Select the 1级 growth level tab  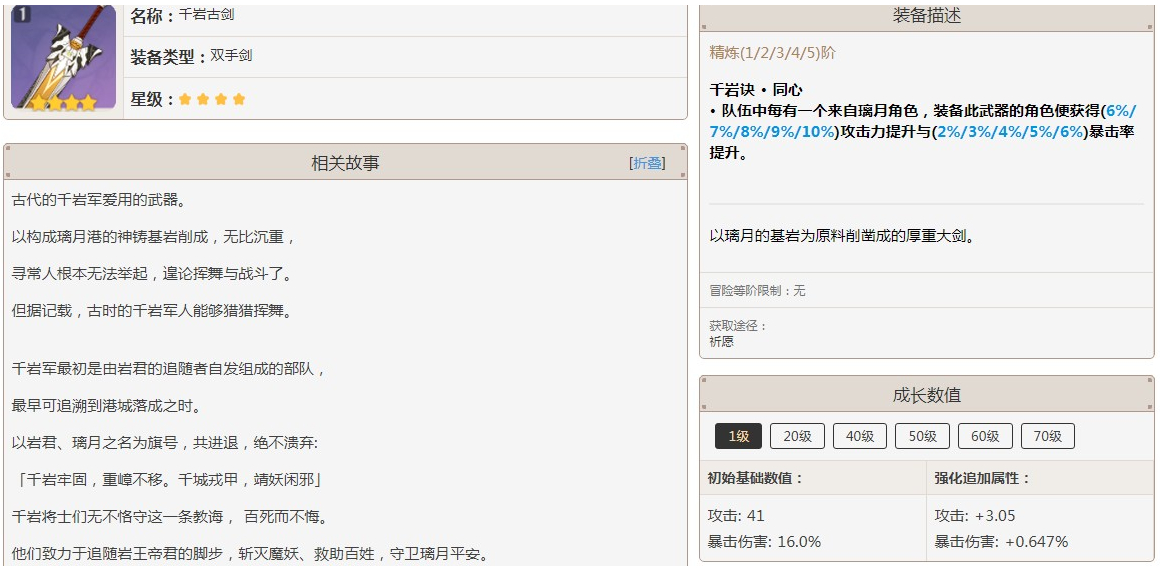click(738, 436)
